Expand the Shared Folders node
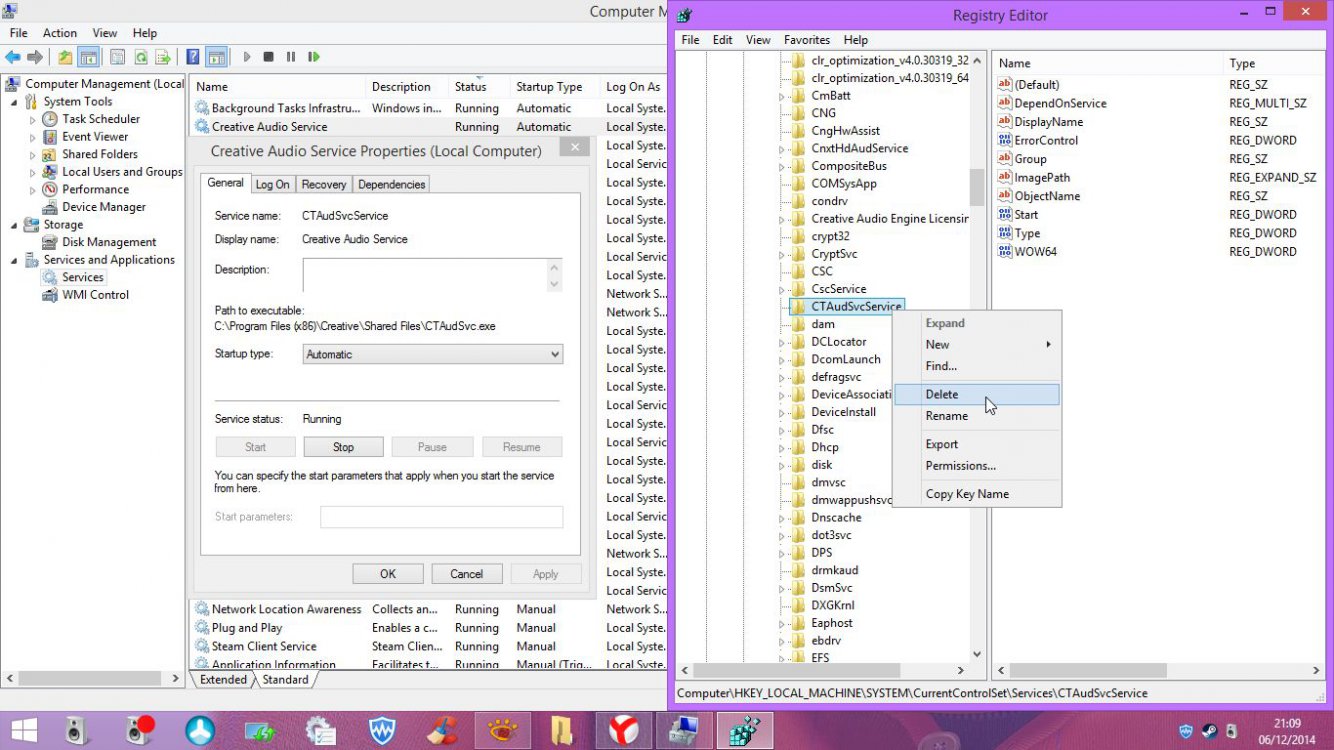The width and height of the screenshot is (1334, 750). tap(33, 155)
